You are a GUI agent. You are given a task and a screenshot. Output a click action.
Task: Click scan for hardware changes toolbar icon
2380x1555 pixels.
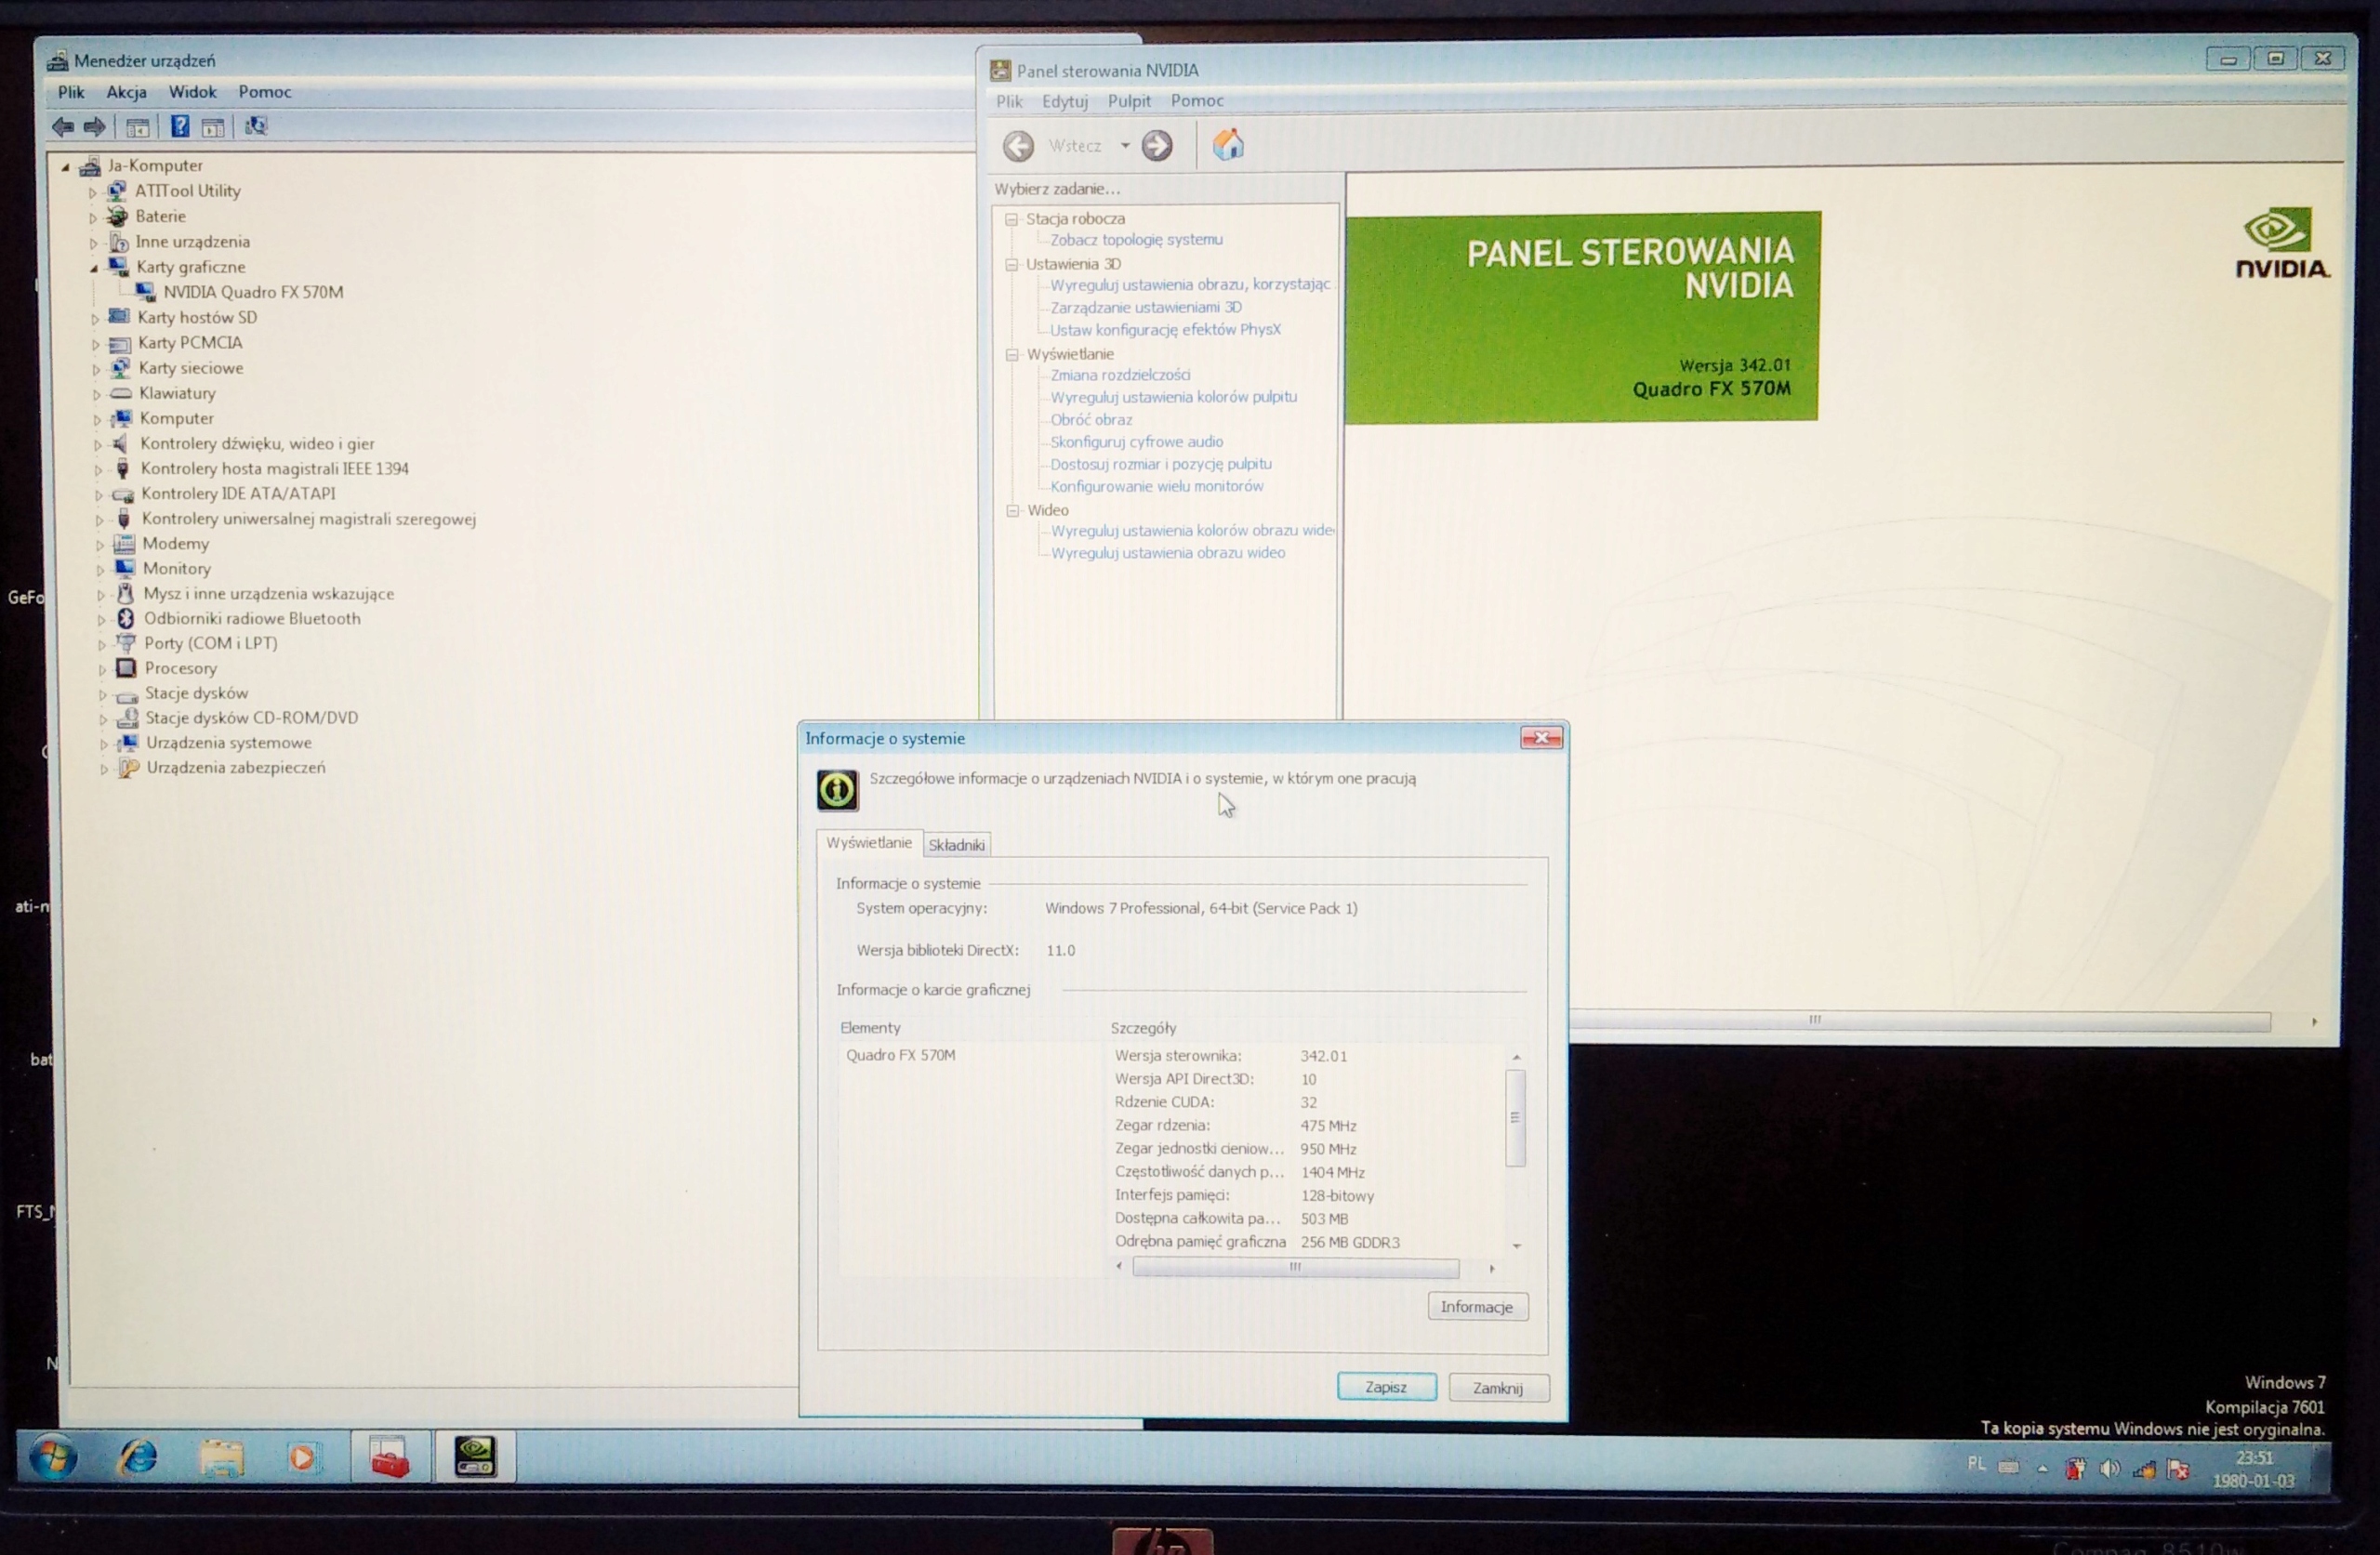256,126
